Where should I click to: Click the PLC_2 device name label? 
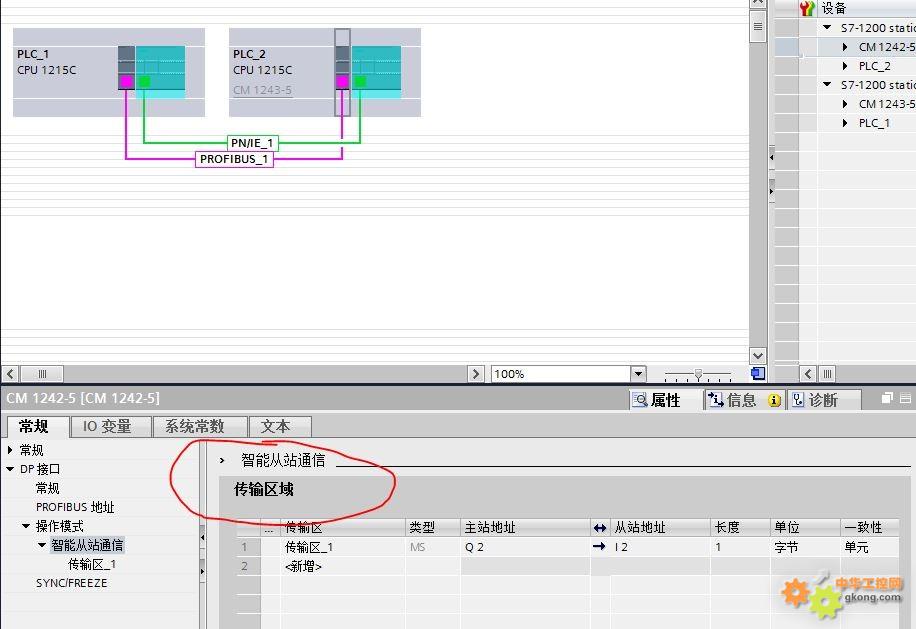point(249,54)
